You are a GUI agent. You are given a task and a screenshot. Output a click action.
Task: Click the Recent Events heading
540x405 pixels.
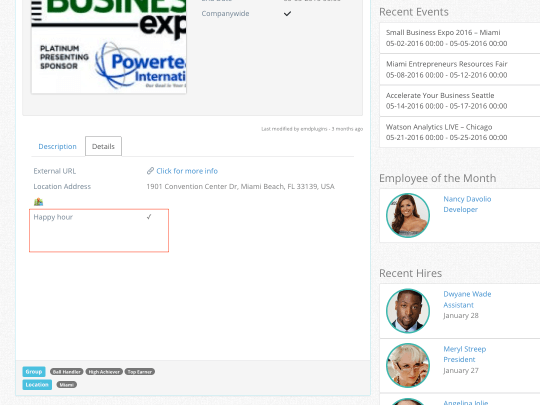[414, 12]
